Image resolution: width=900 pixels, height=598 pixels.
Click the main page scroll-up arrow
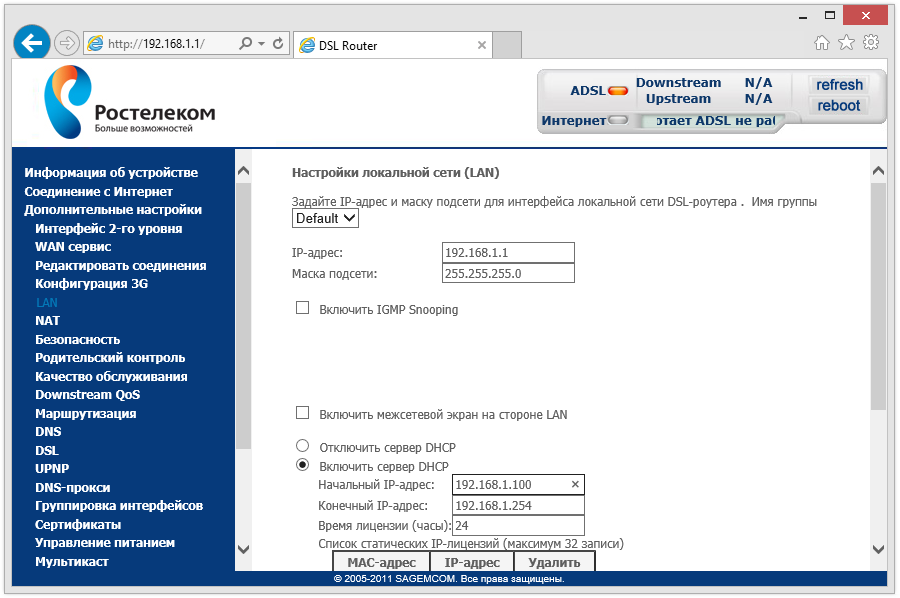pos(878,170)
